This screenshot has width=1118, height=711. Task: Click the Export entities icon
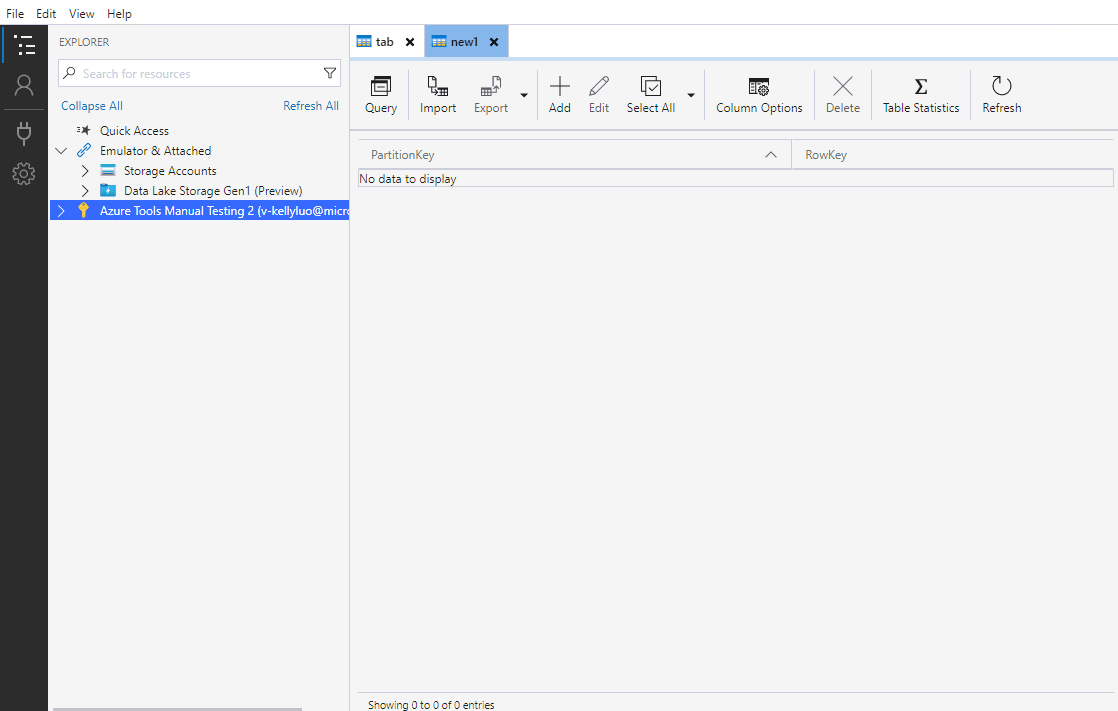pyautogui.click(x=490, y=94)
